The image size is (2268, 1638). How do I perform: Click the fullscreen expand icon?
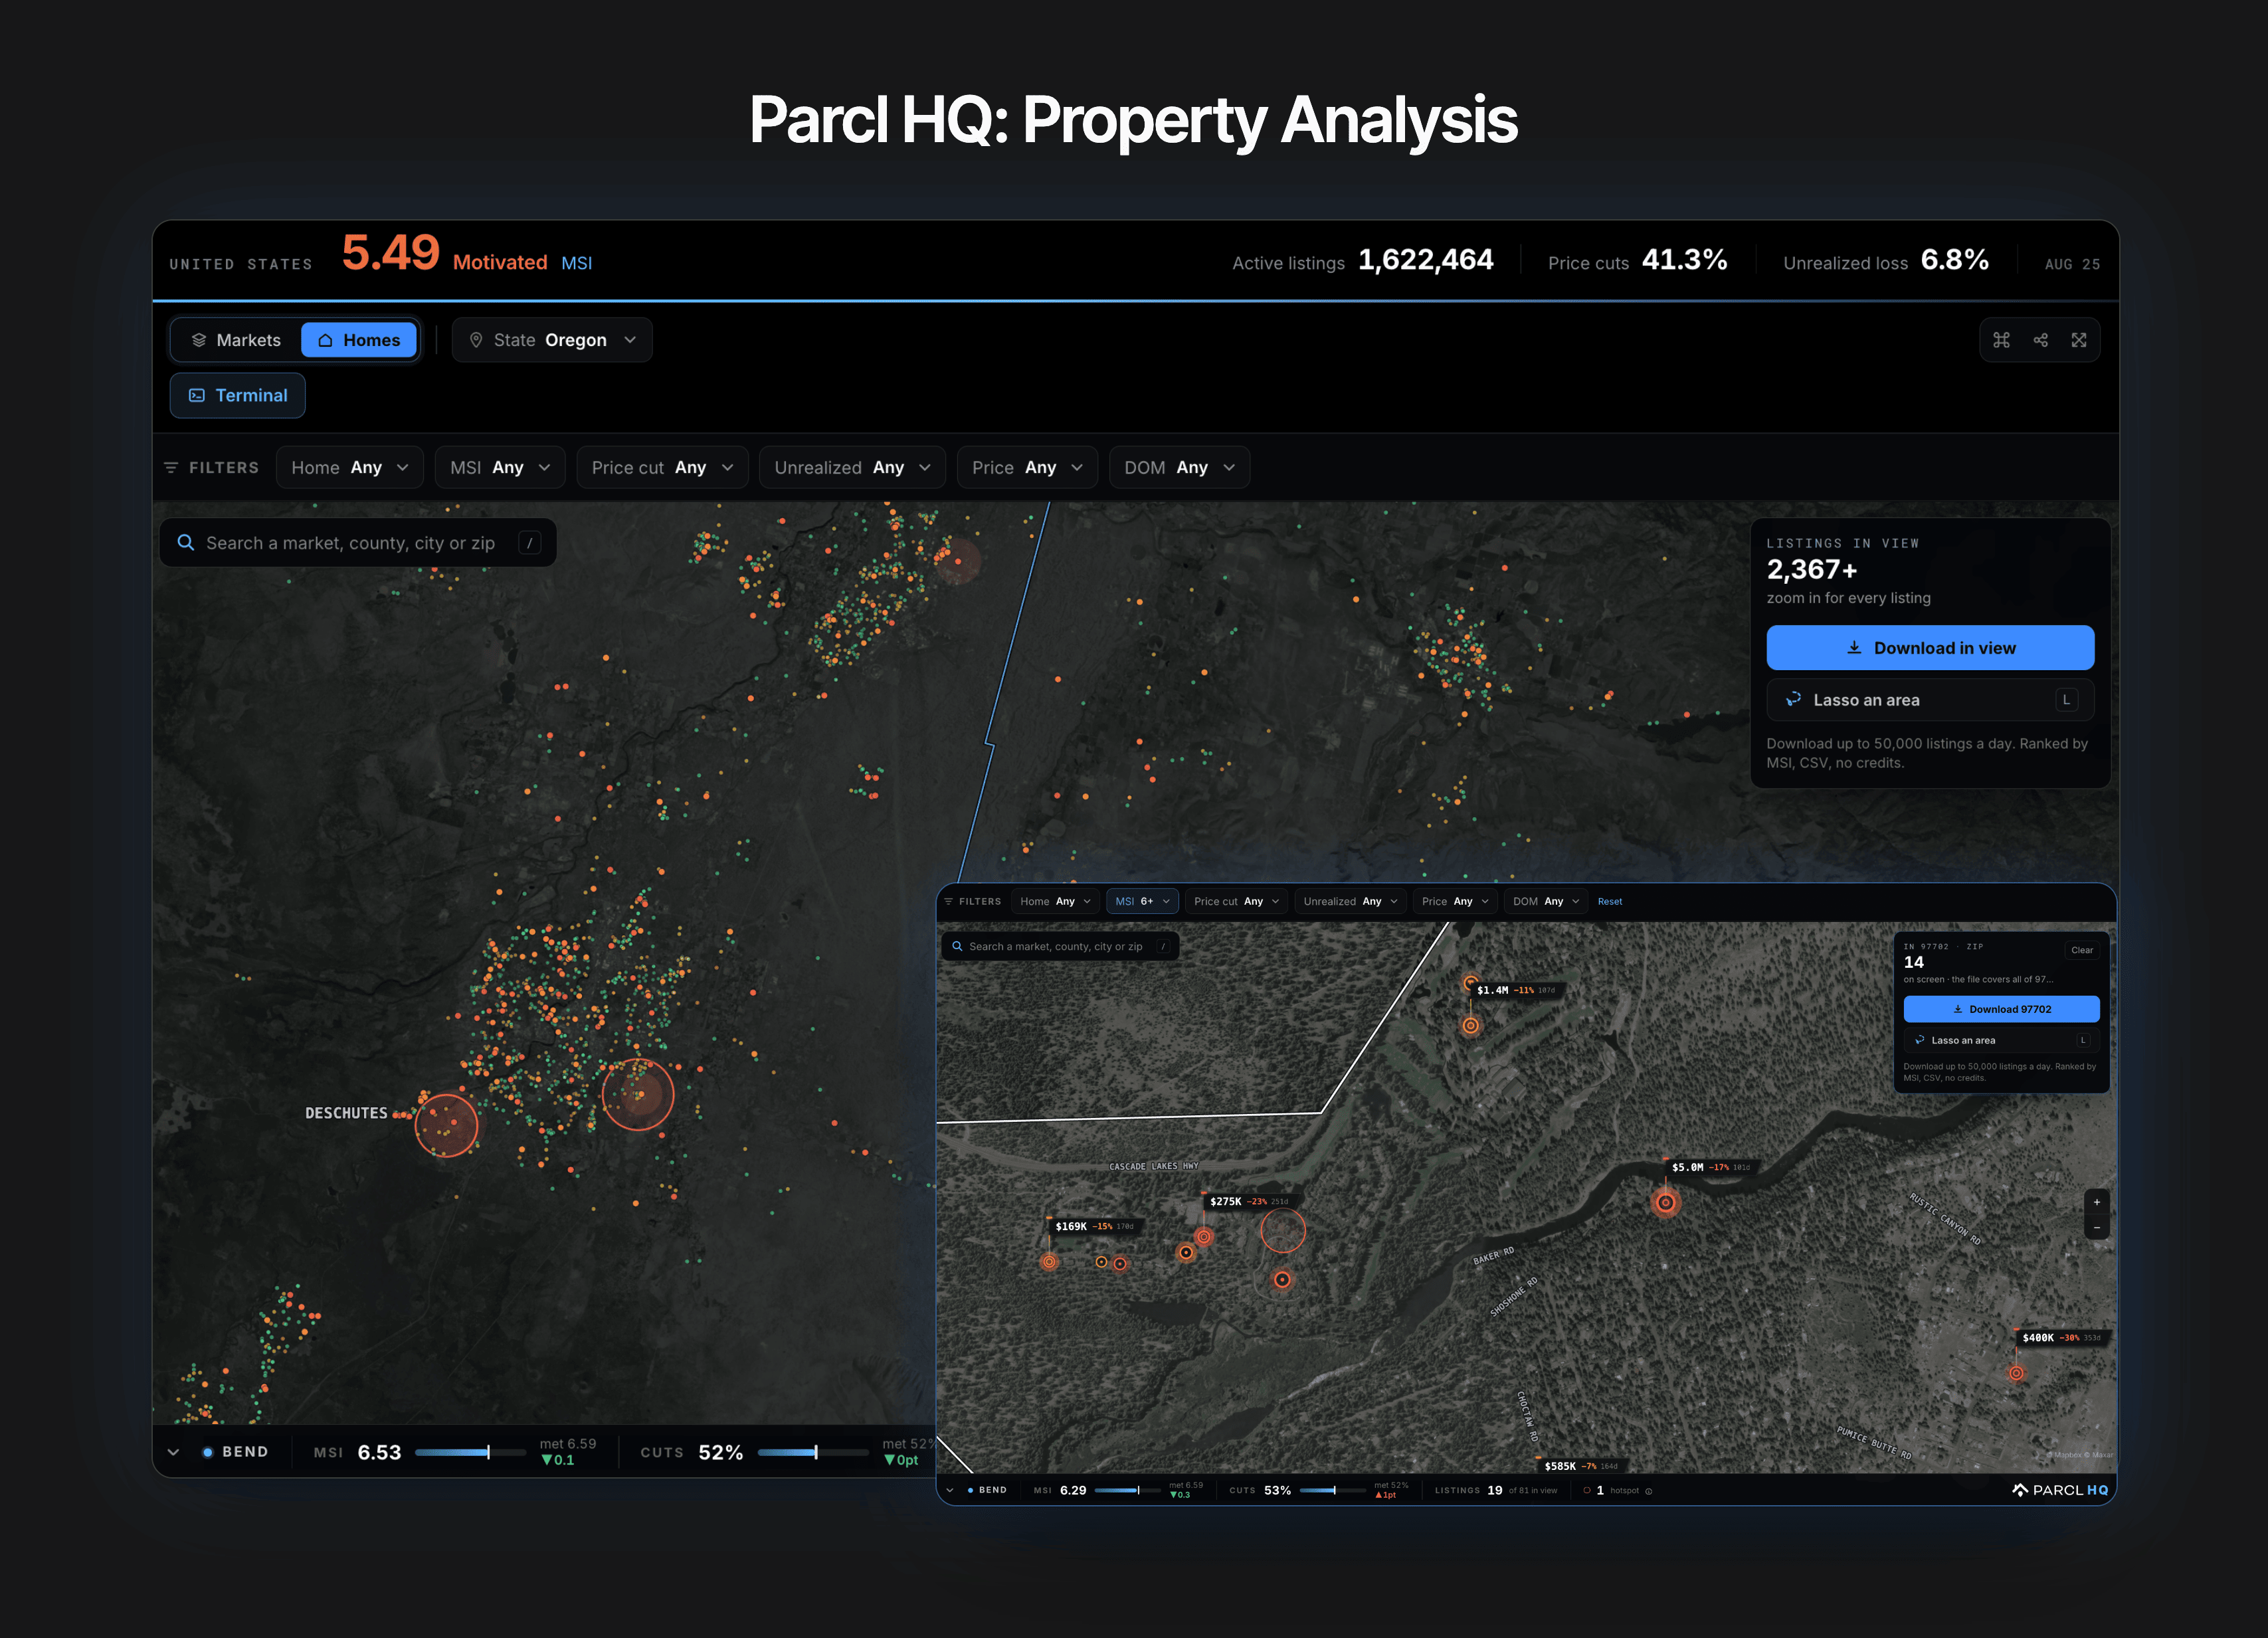(2079, 340)
